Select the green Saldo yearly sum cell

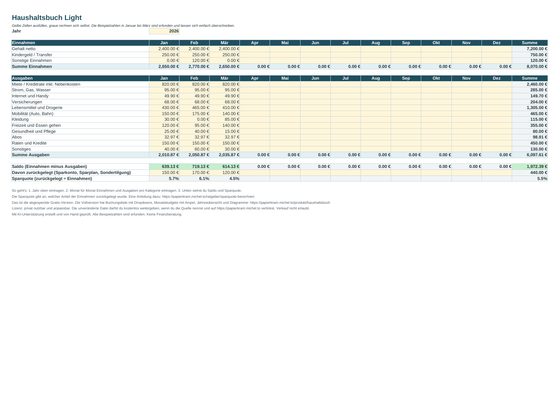530,166
